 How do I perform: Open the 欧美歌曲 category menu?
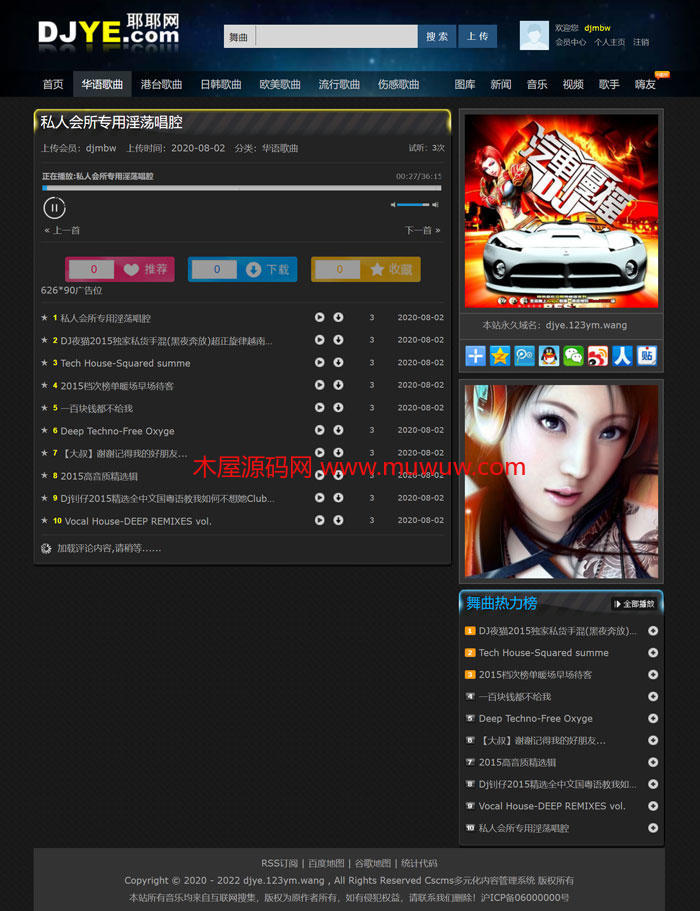[x=280, y=84]
